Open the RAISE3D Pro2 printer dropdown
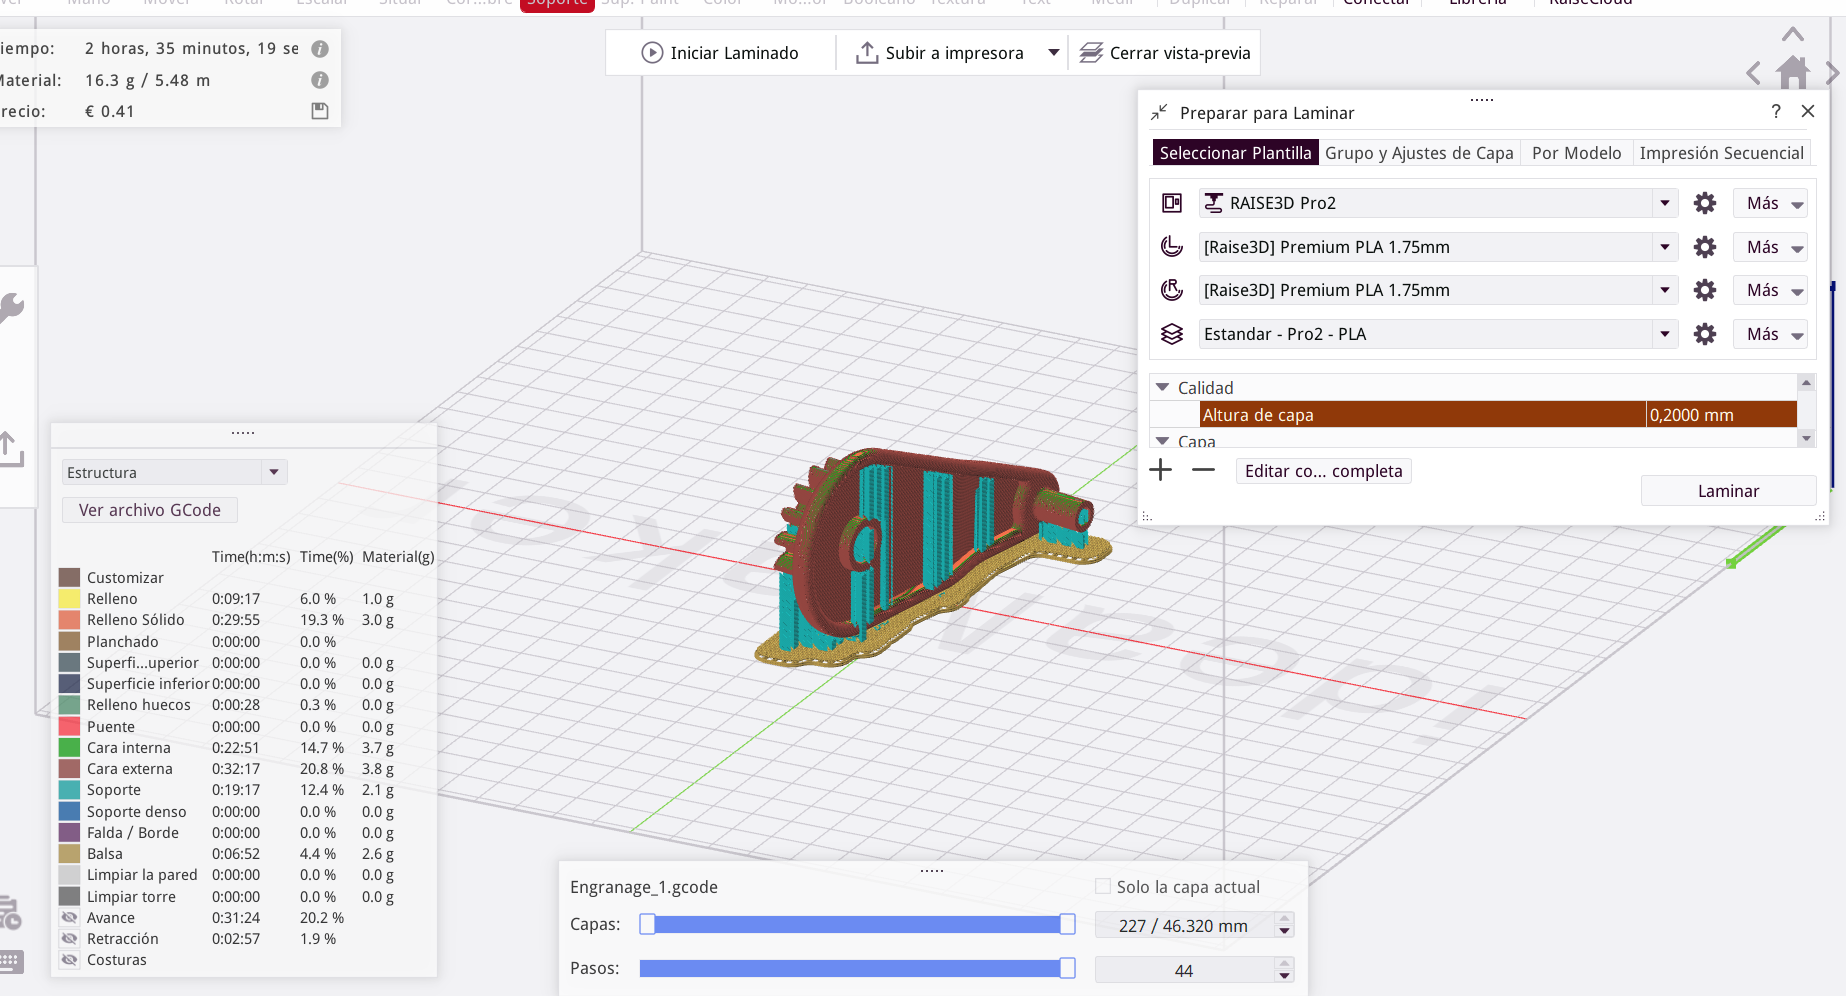The height and width of the screenshot is (996, 1846). point(1664,203)
